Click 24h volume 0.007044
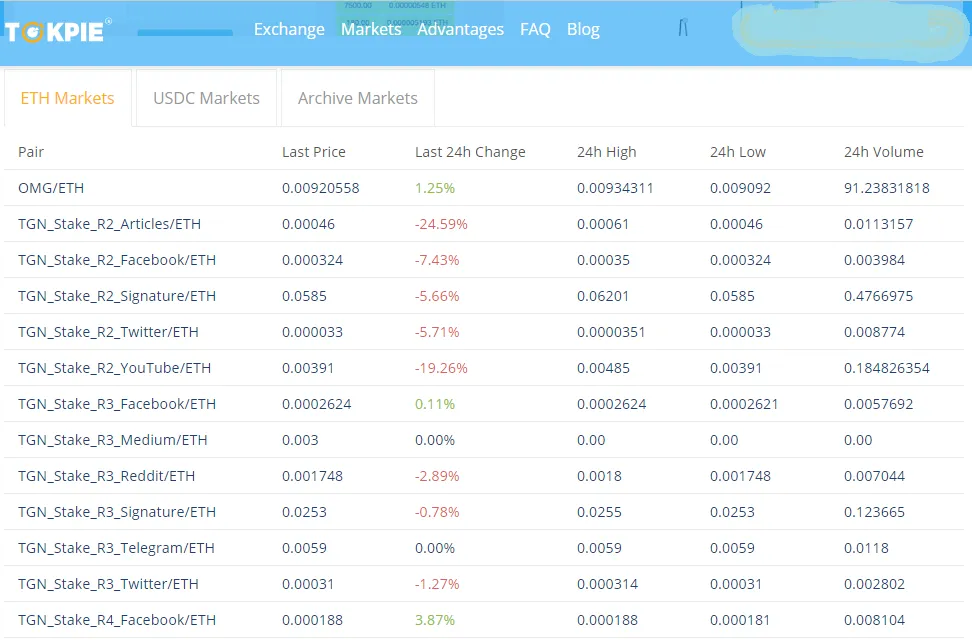The width and height of the screenshot is (972, 640). (874, 476)
